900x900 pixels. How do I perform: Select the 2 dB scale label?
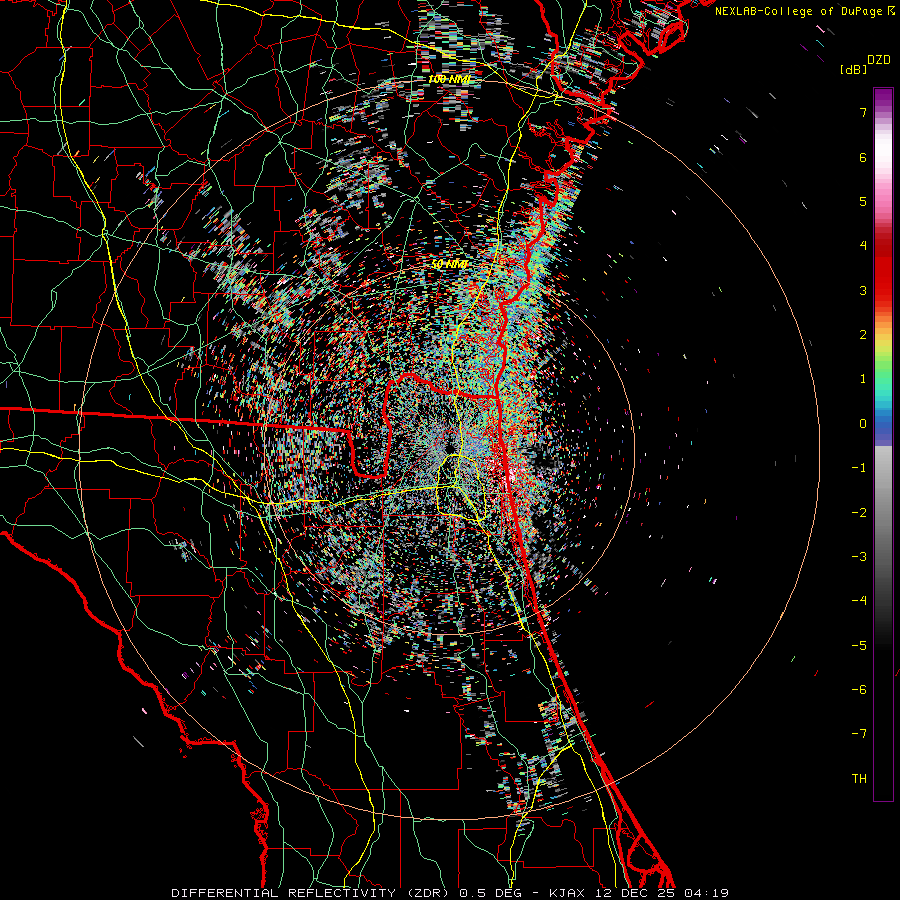point(863,335)
